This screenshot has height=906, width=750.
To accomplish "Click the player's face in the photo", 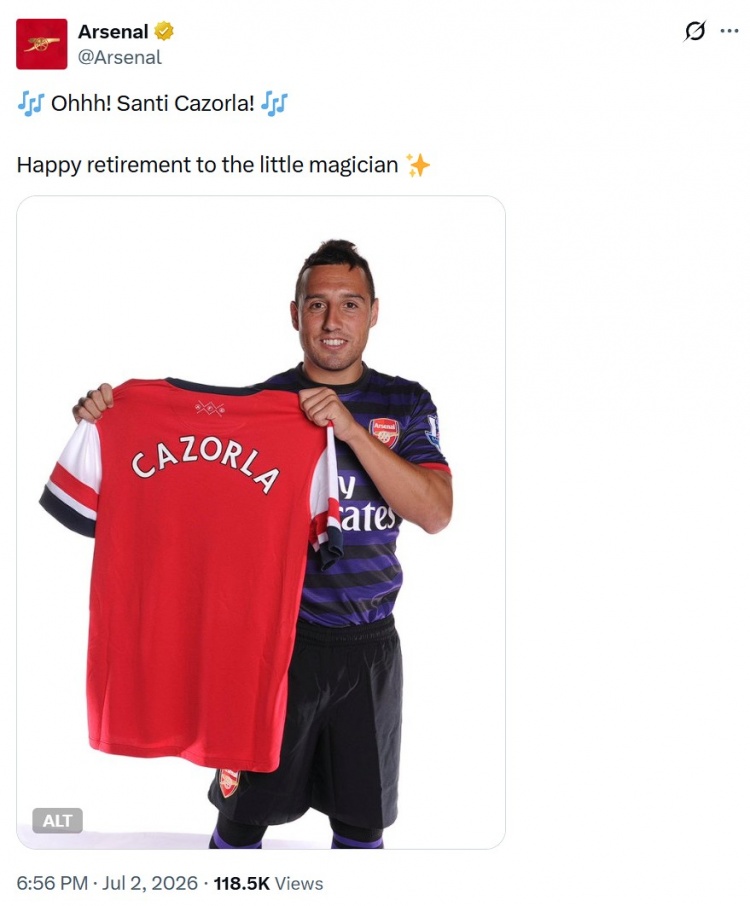I will (335, 318).
